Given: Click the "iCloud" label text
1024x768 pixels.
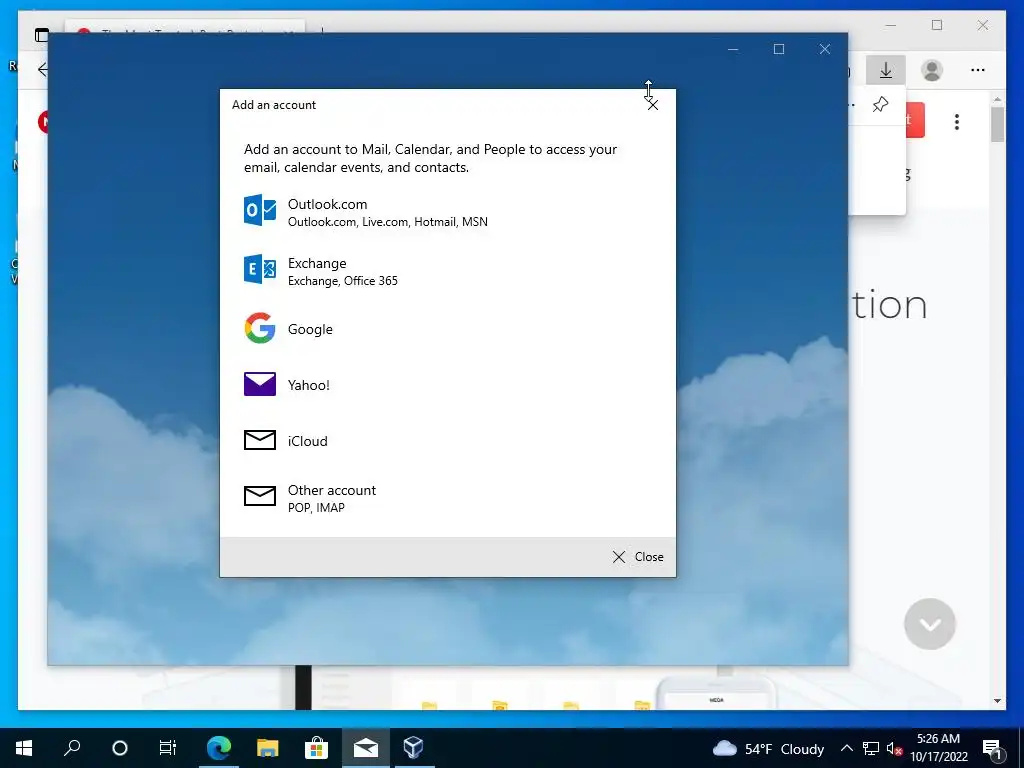Looking at the screenshot, I should pos(308,441).
